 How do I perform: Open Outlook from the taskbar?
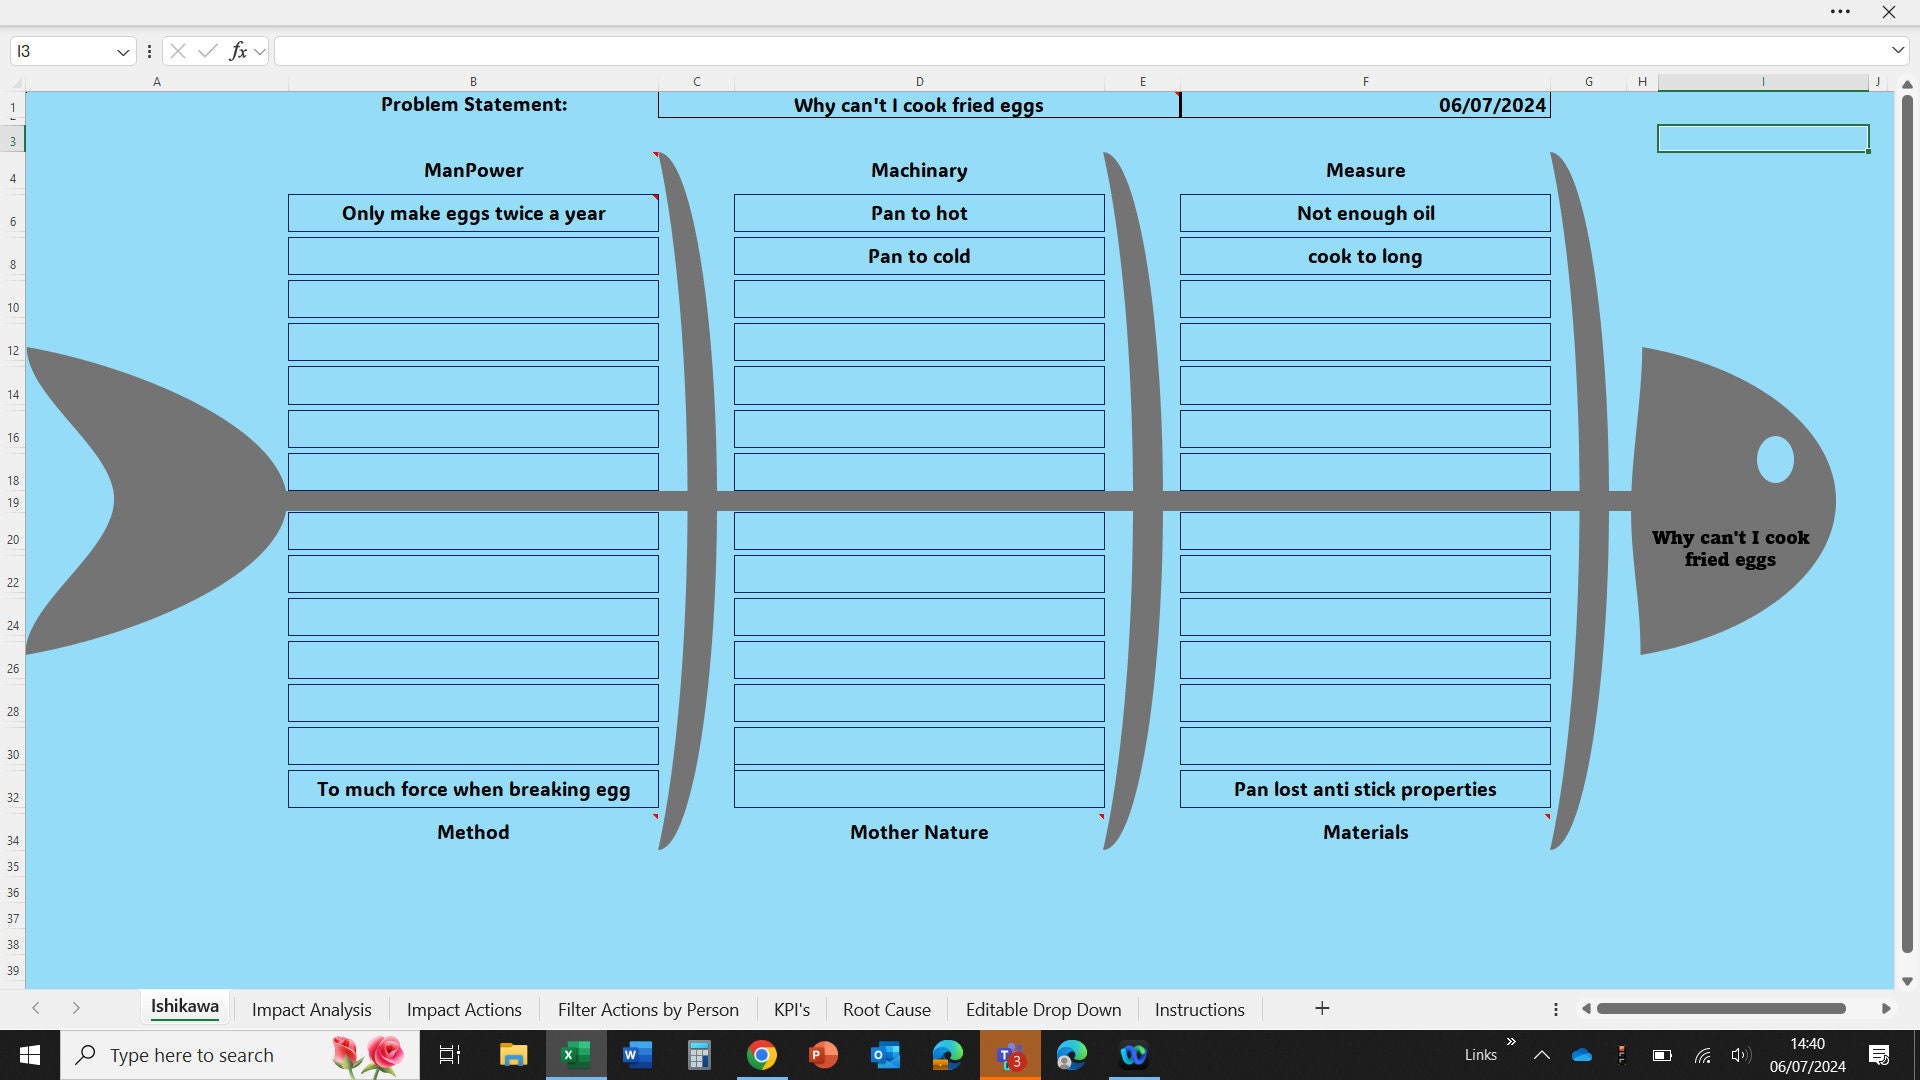[x=884, y=1054]
